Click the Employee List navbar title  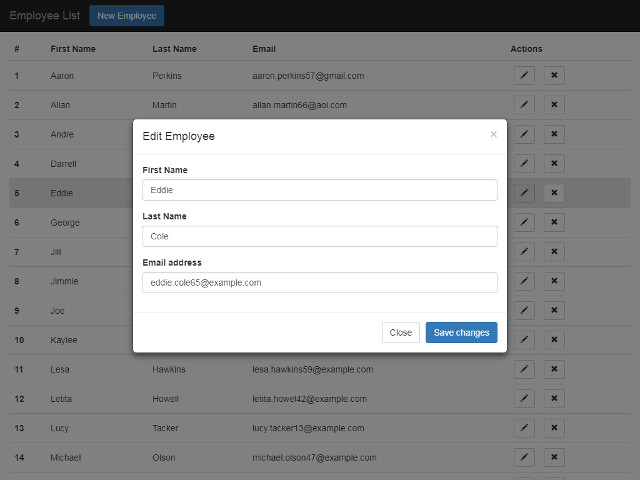(44, 16)
